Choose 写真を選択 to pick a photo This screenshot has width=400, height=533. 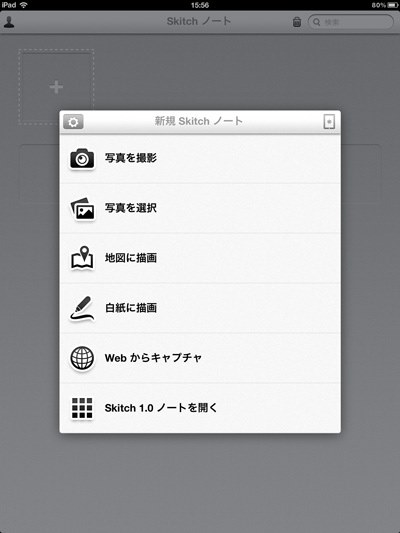coord(200,208)
